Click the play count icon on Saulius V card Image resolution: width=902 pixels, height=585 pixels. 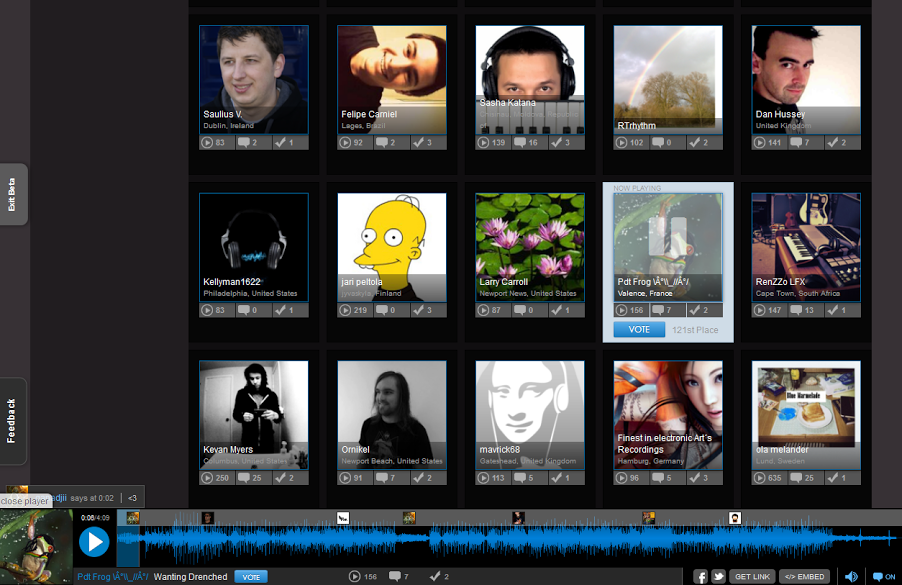coord(207,143)
